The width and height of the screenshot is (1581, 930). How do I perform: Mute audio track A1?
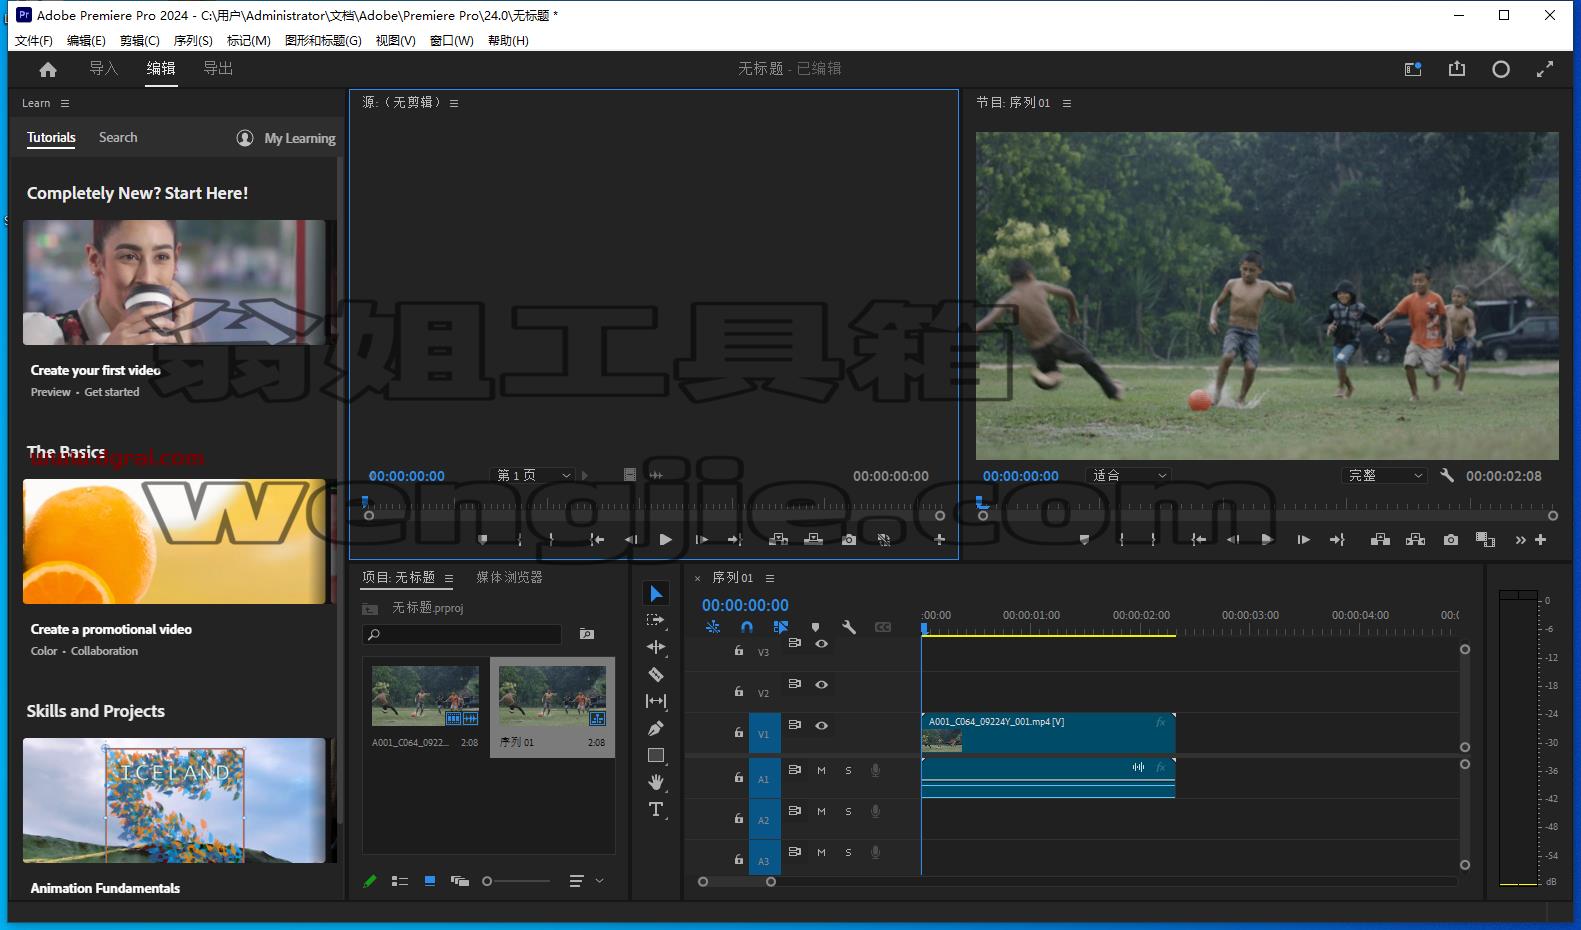pyautogui.click(x=821, y=770)
